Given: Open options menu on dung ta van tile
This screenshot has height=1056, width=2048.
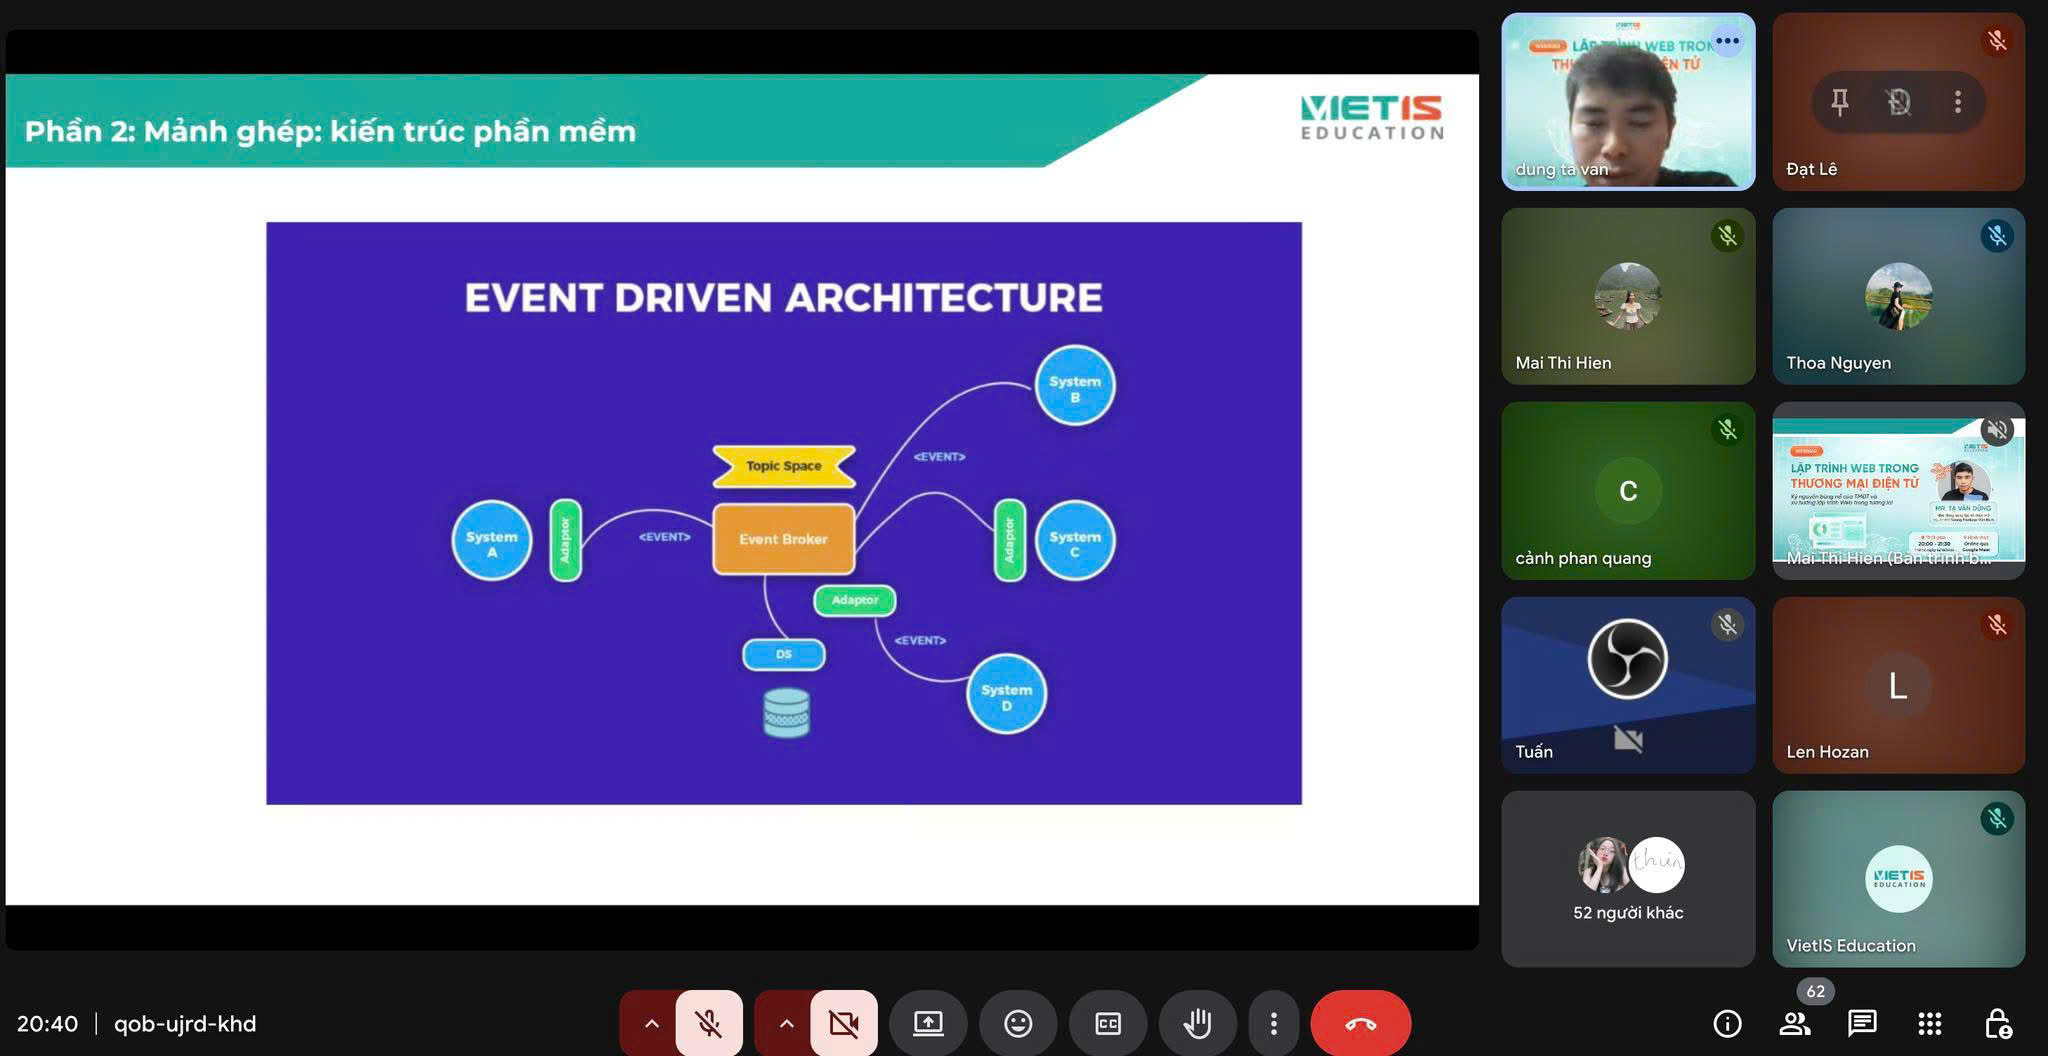Looking at the screenshot, I should click(1727, 41).
